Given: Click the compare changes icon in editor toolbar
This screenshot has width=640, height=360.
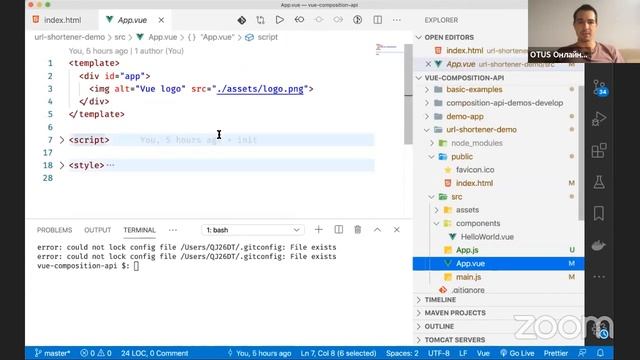Looking at the screenshot, I should pos(260,20).
